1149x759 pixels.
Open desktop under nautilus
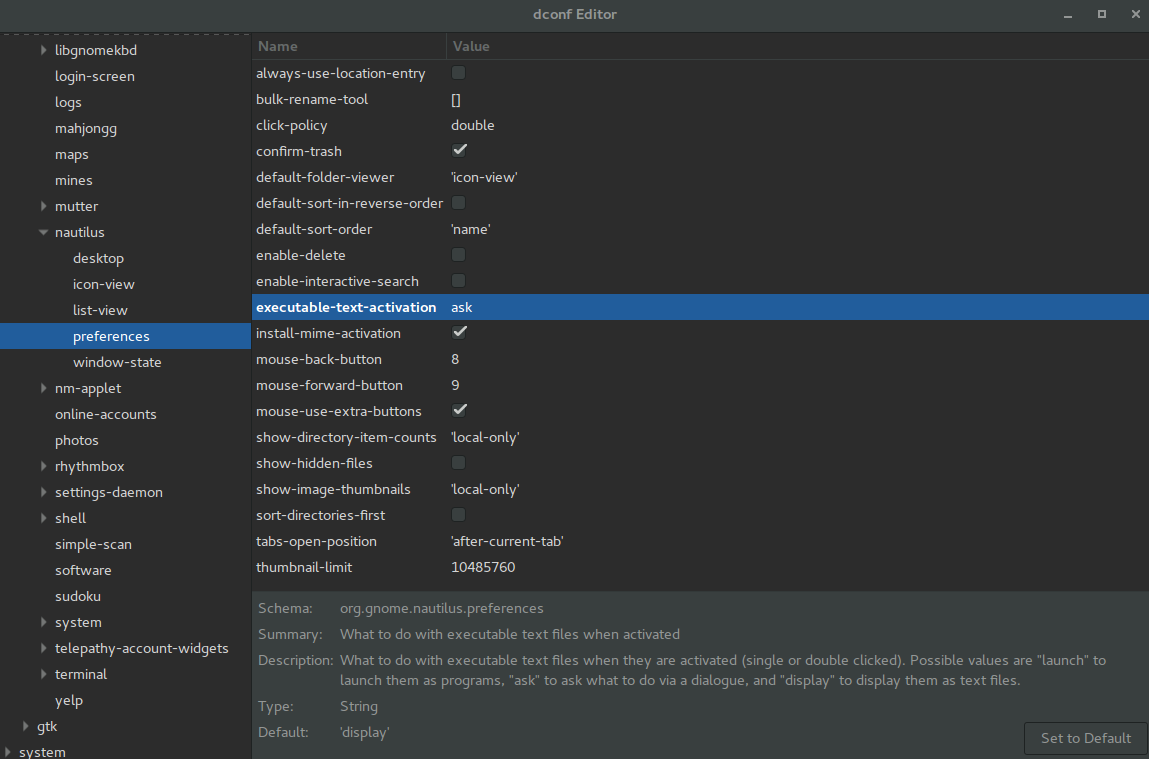[98, 259]
